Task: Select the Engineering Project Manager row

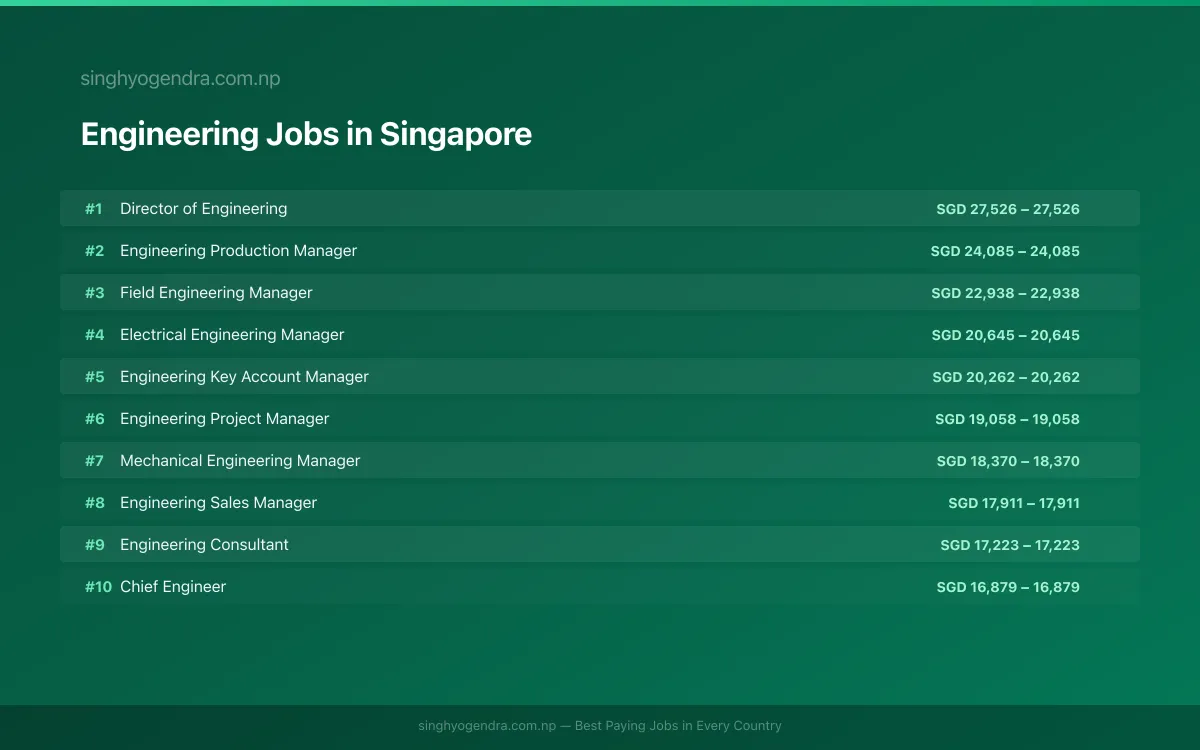Action: click(x=600, y=418)
